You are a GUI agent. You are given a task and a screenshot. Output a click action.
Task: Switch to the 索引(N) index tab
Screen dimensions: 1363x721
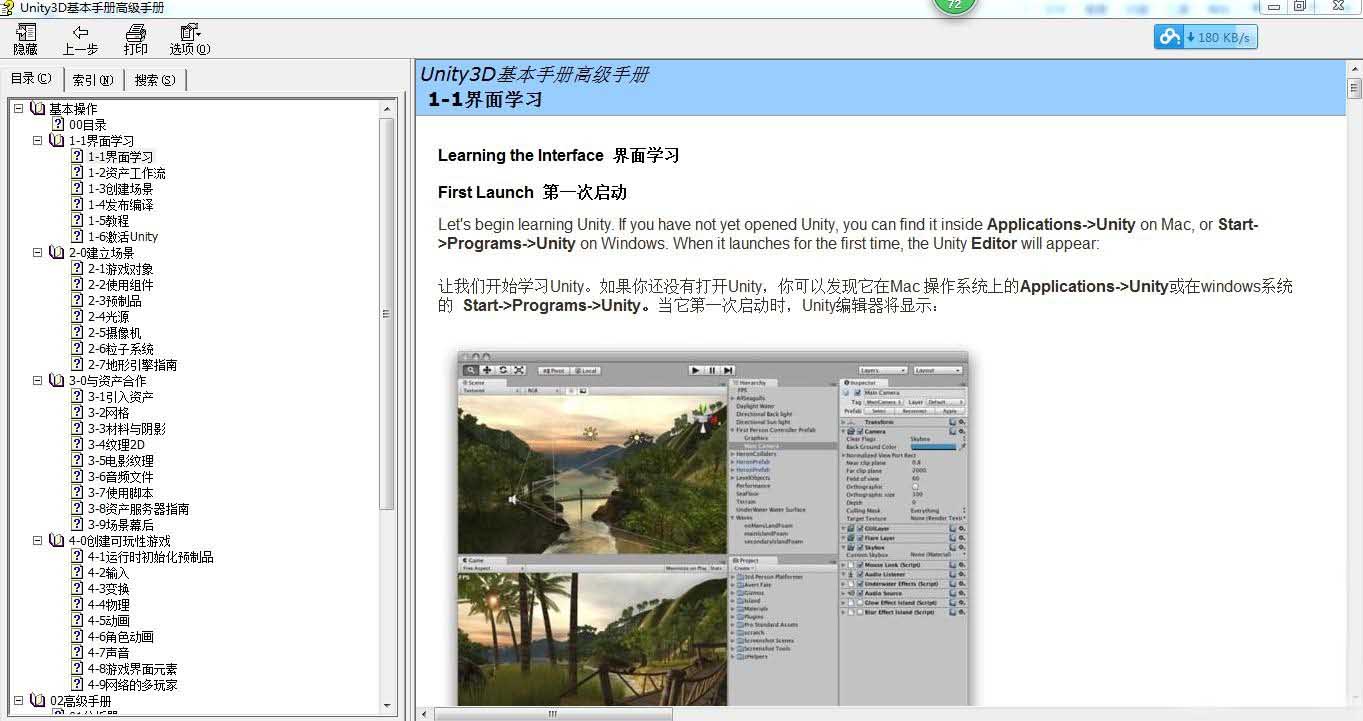[93, 80]
